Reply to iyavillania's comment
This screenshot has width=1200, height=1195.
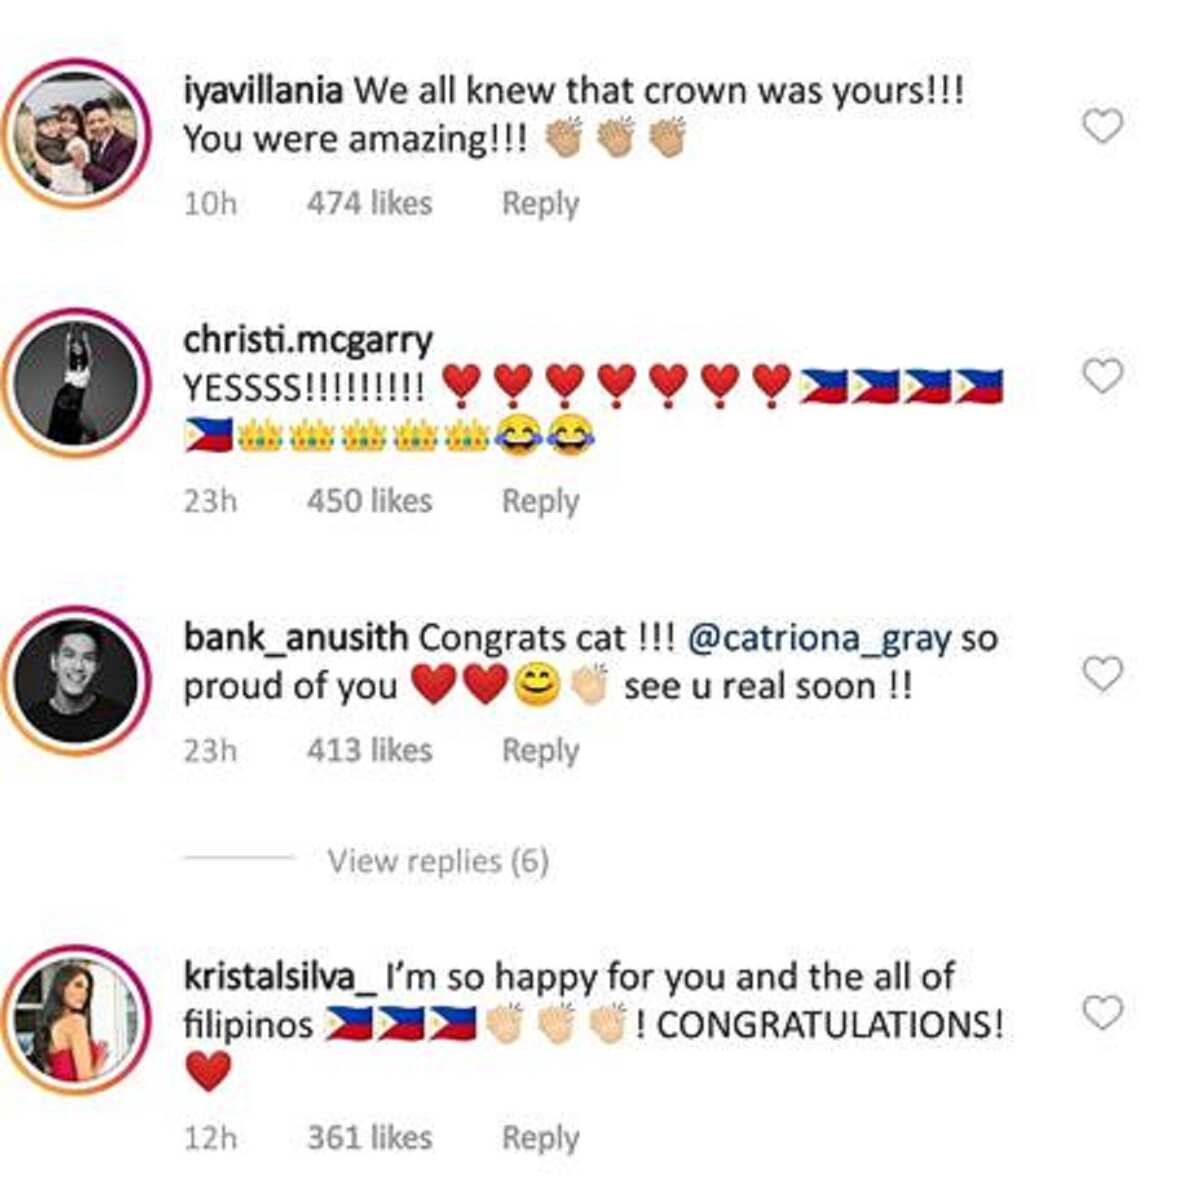tap(540, 203)
